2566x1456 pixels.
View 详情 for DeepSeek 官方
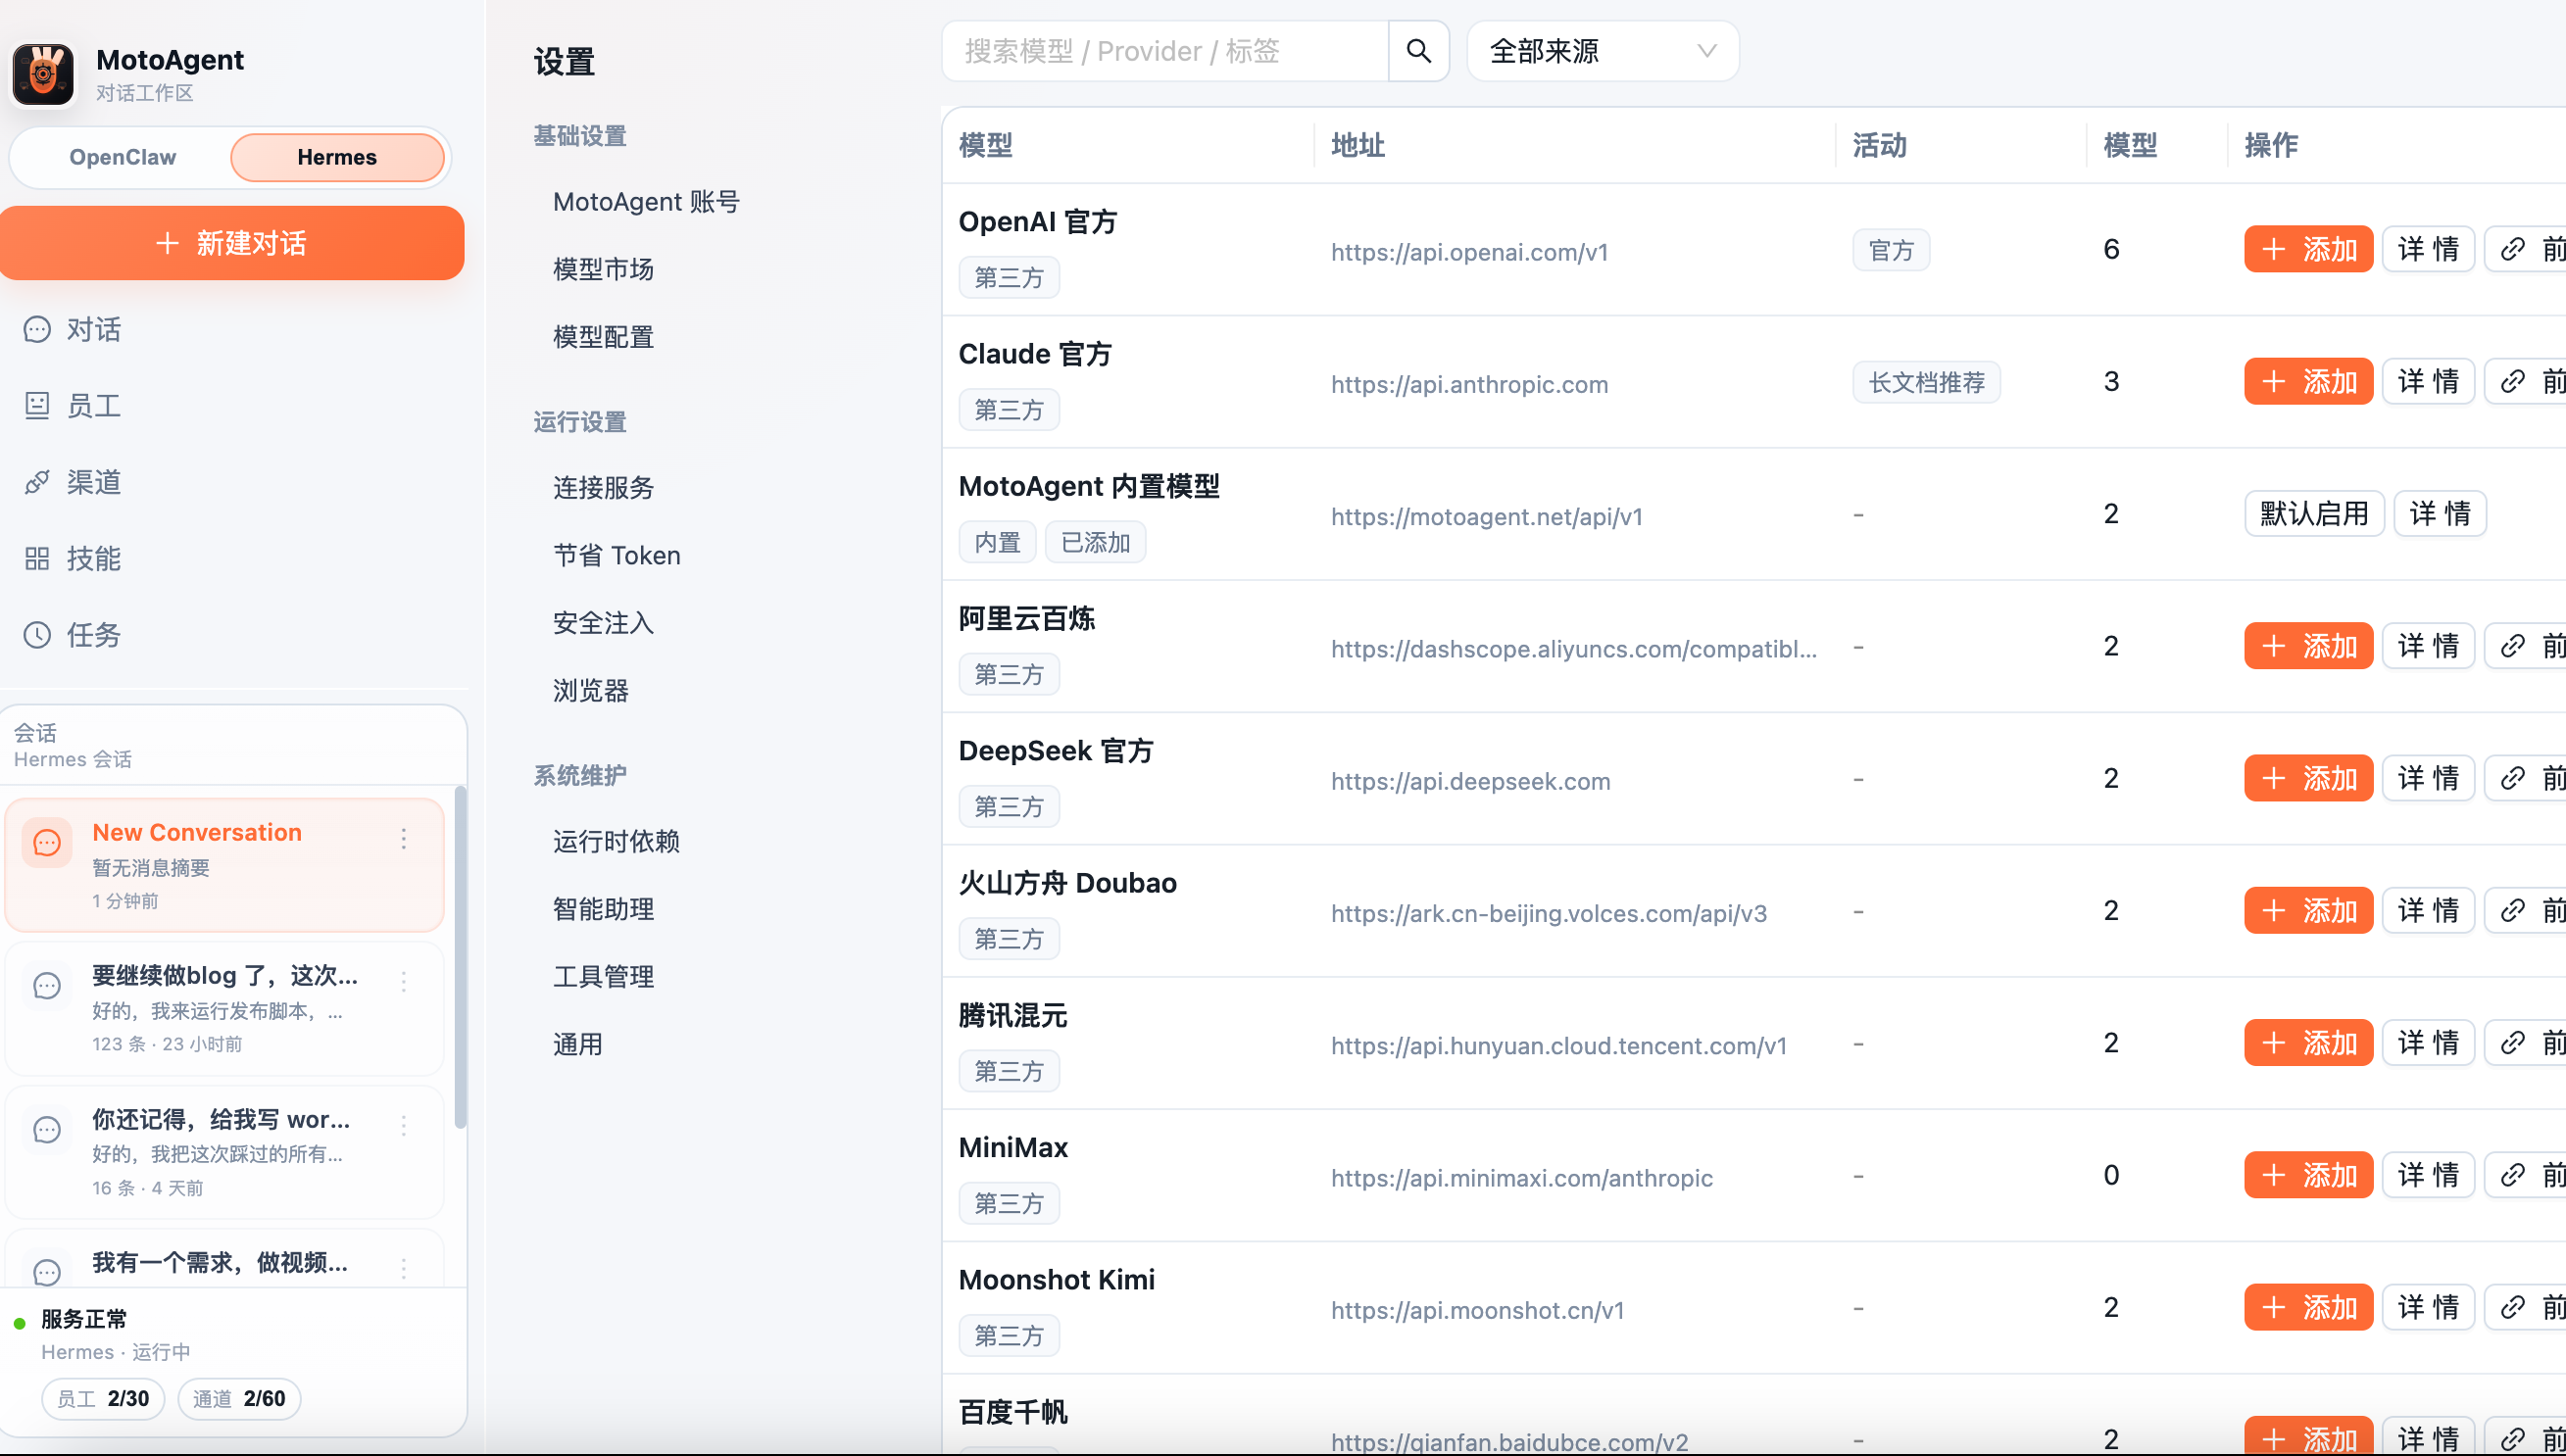[x=2428, y=778]
